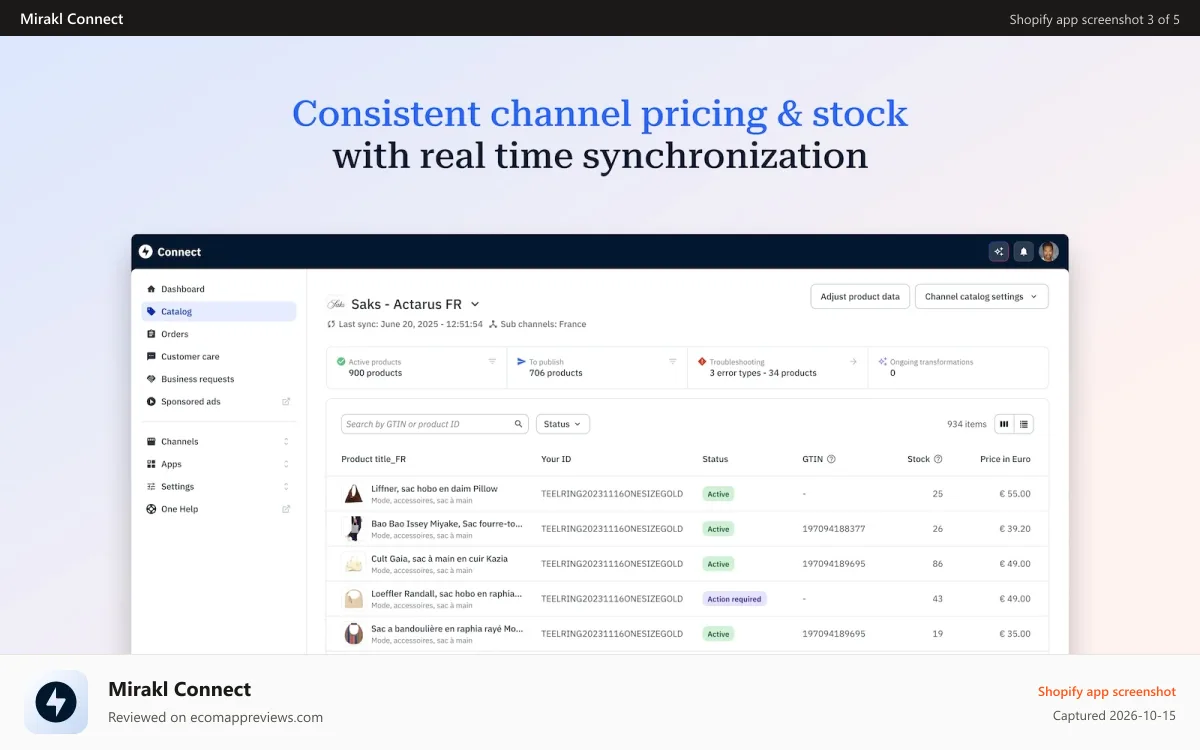Expand the Channels sidebar section
The height and width of the screenshot is (750, 1200).
[x=286, y=442]
